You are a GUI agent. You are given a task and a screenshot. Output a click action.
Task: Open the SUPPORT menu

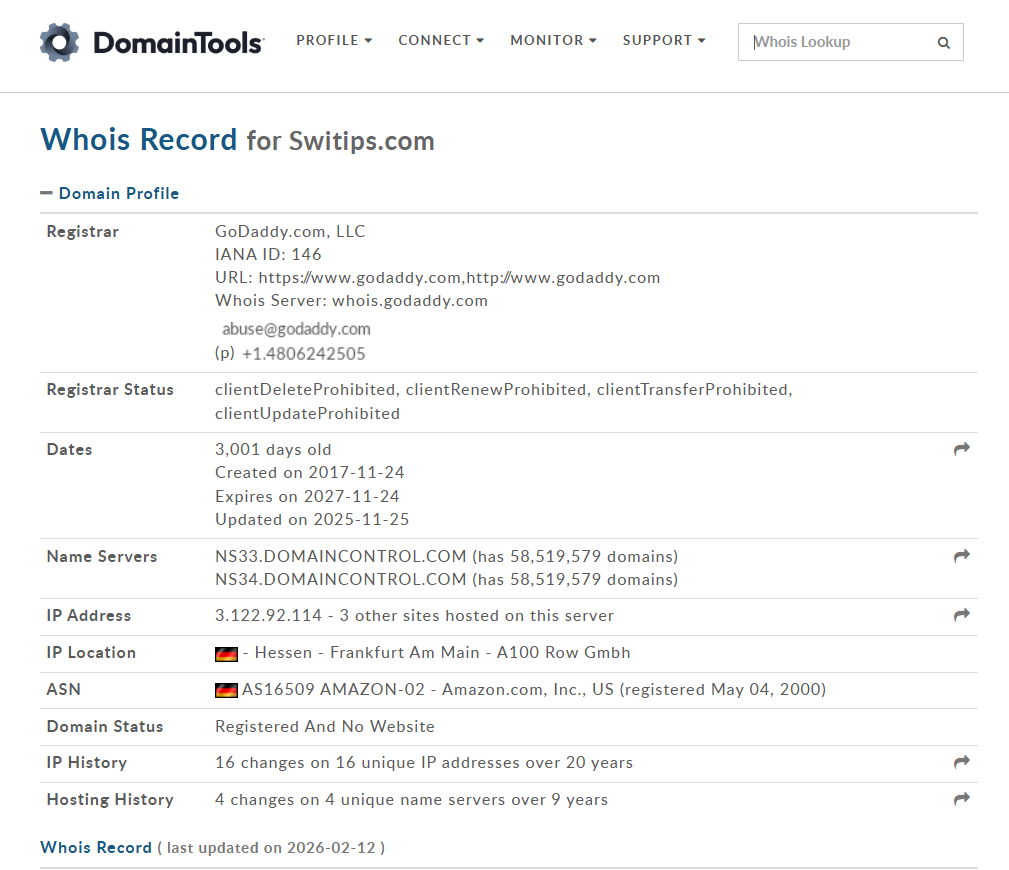[664, 41]
